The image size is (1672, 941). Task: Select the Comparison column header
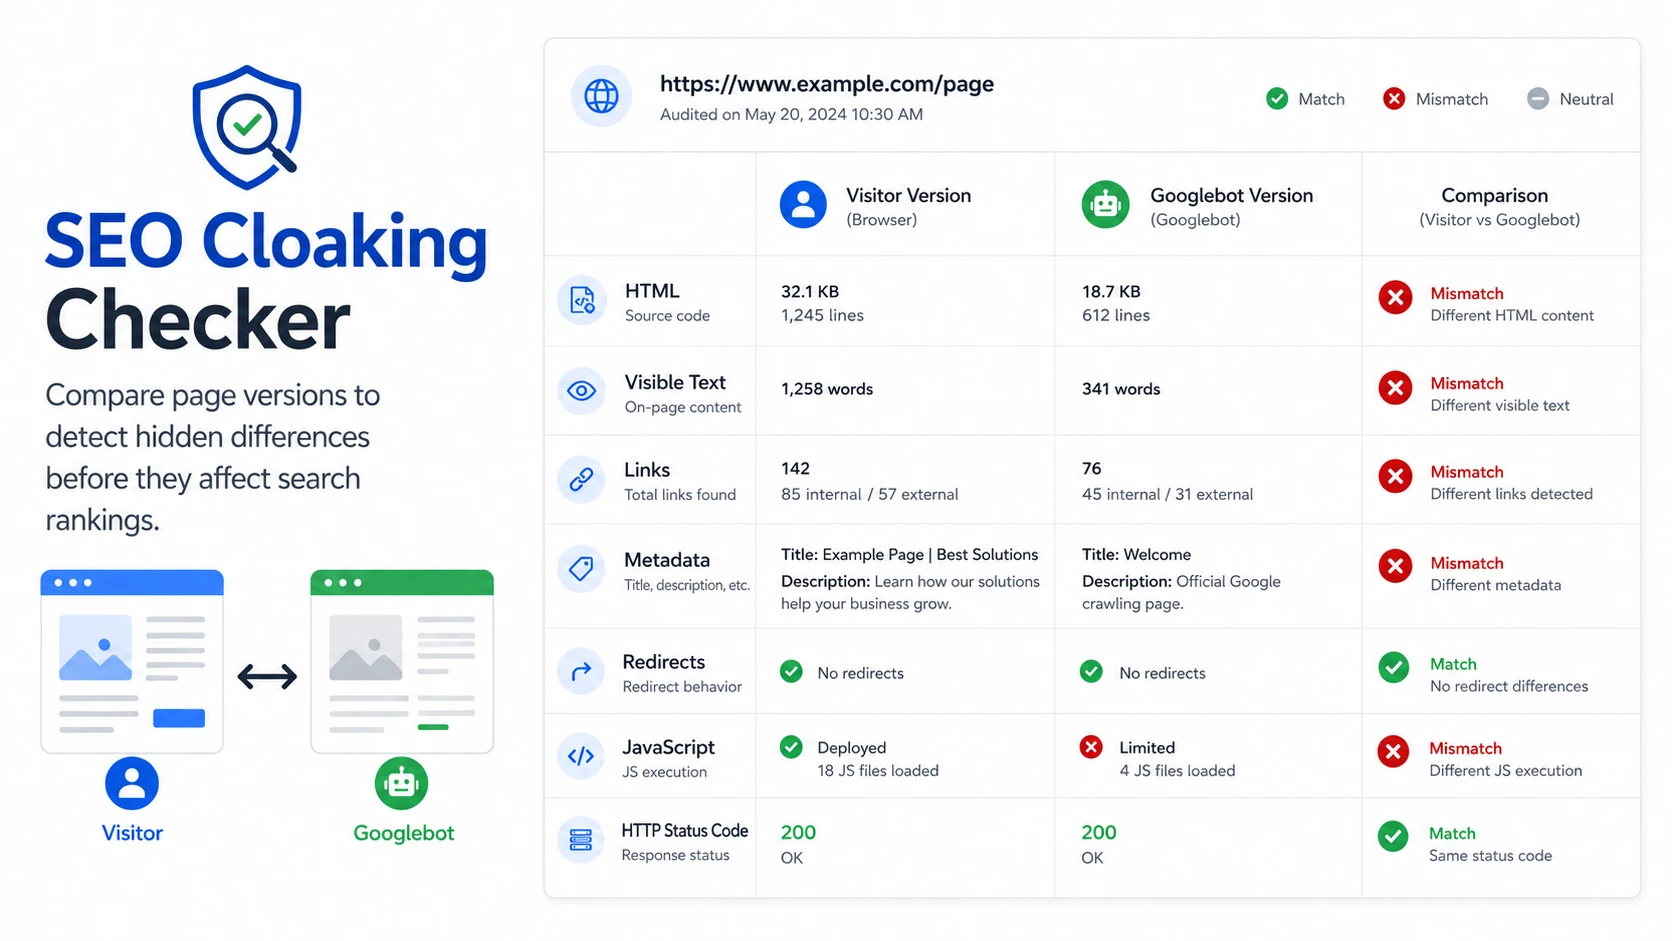1500,205
